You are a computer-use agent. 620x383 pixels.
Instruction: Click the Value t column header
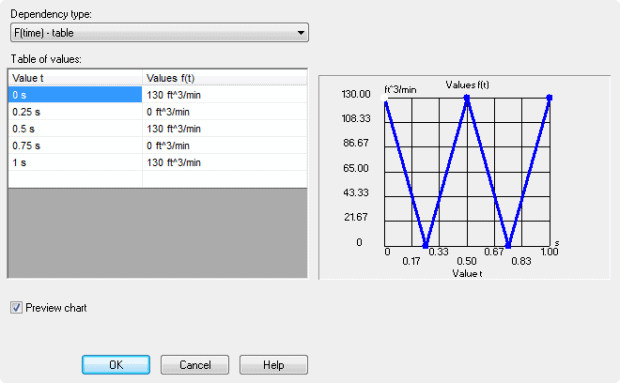coord(75,78)
